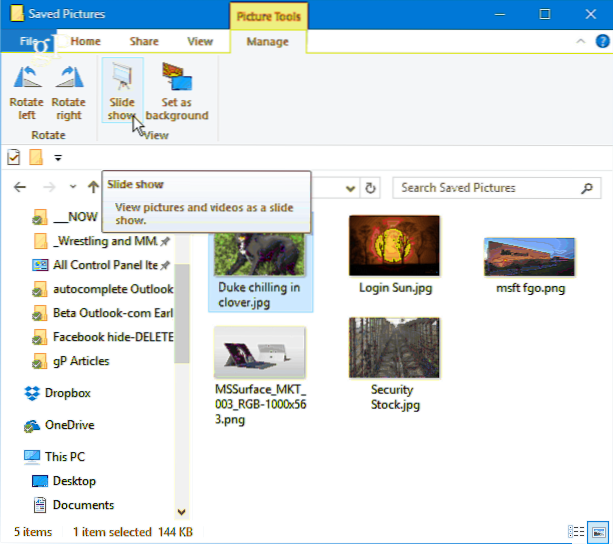Click the refresh icon beside address bar
This screenshot has width=613, height=544.
371,187
